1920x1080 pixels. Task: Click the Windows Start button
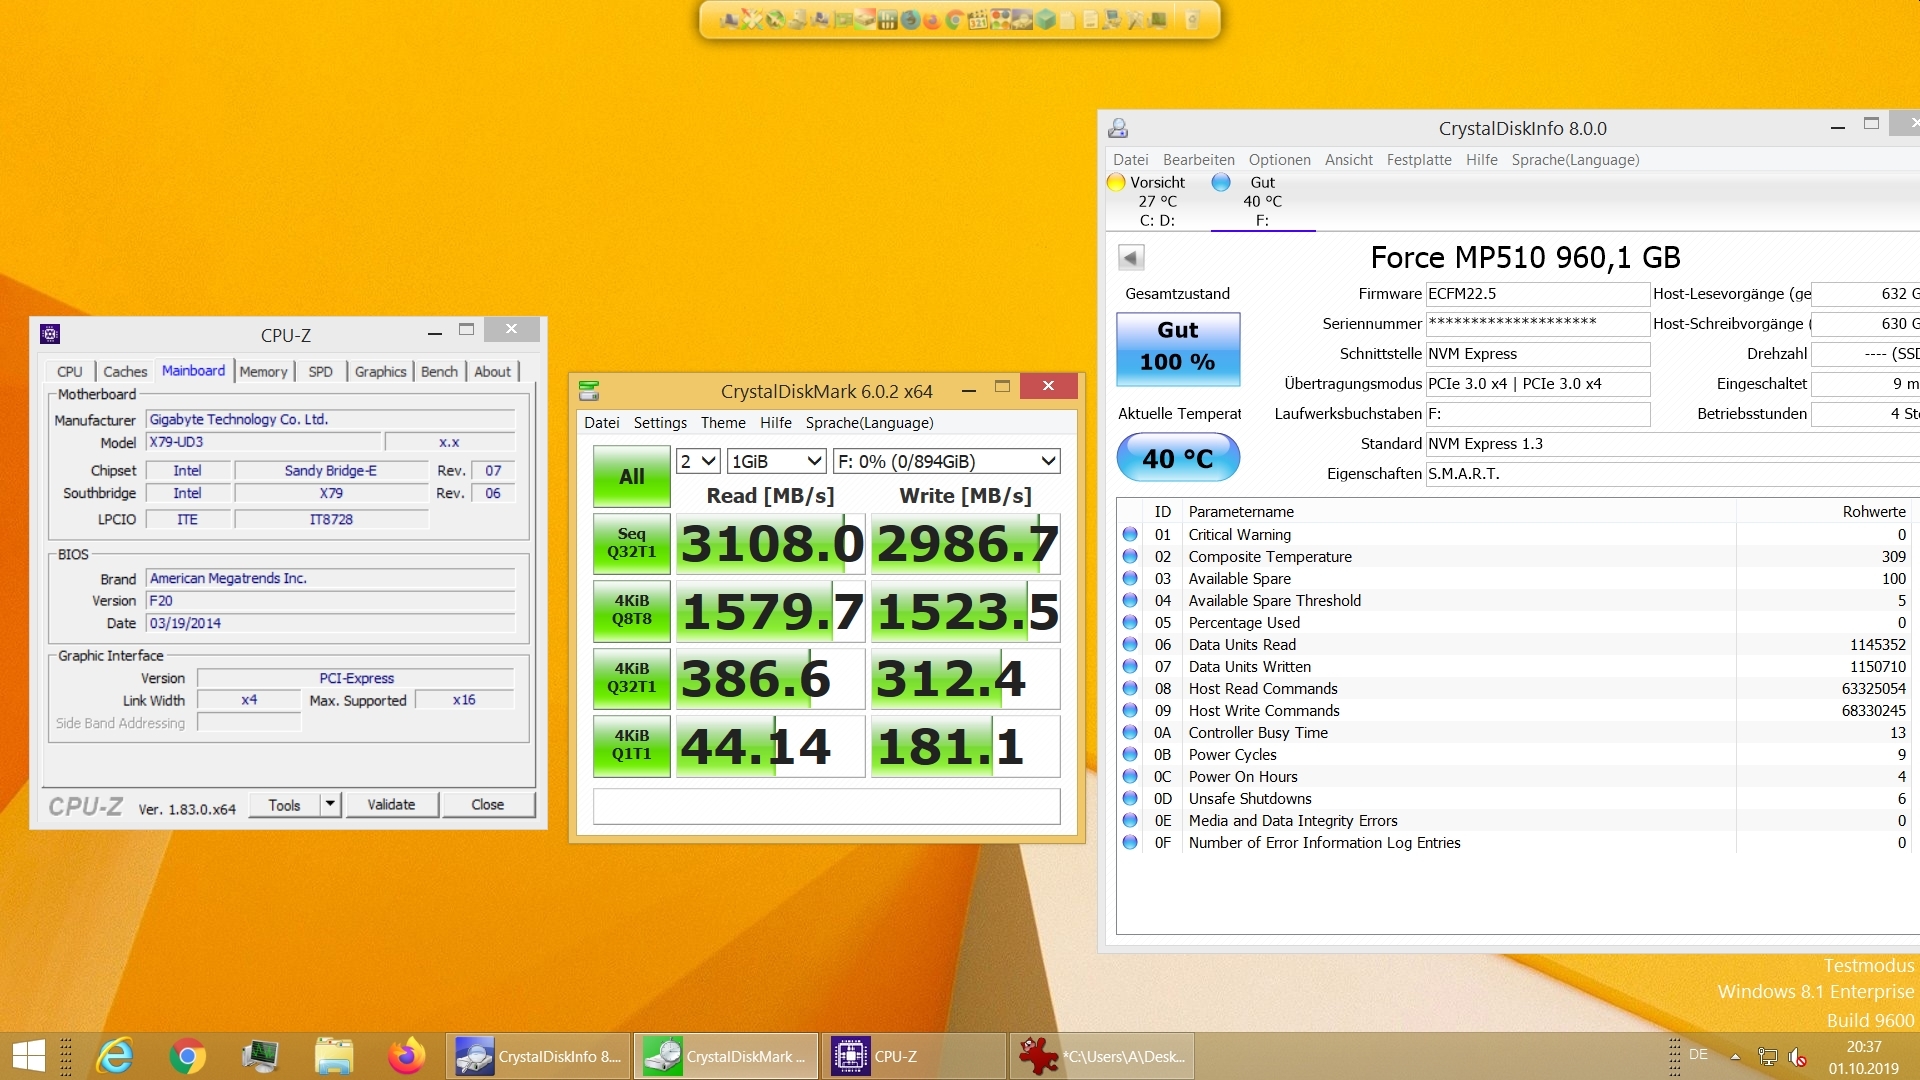point(29,1056)
